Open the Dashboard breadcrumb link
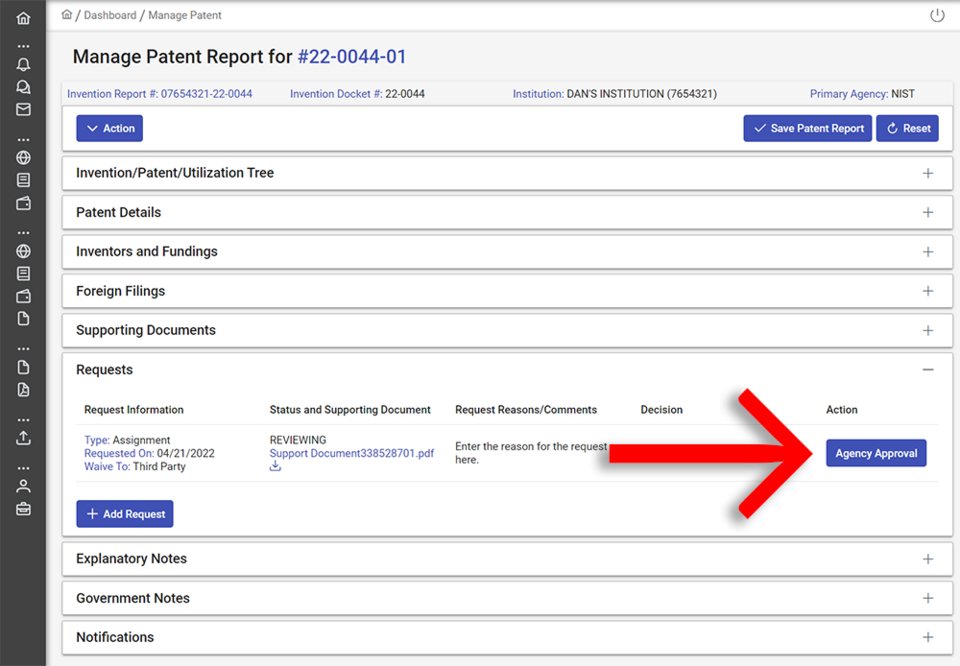 (x=110, y=15)
